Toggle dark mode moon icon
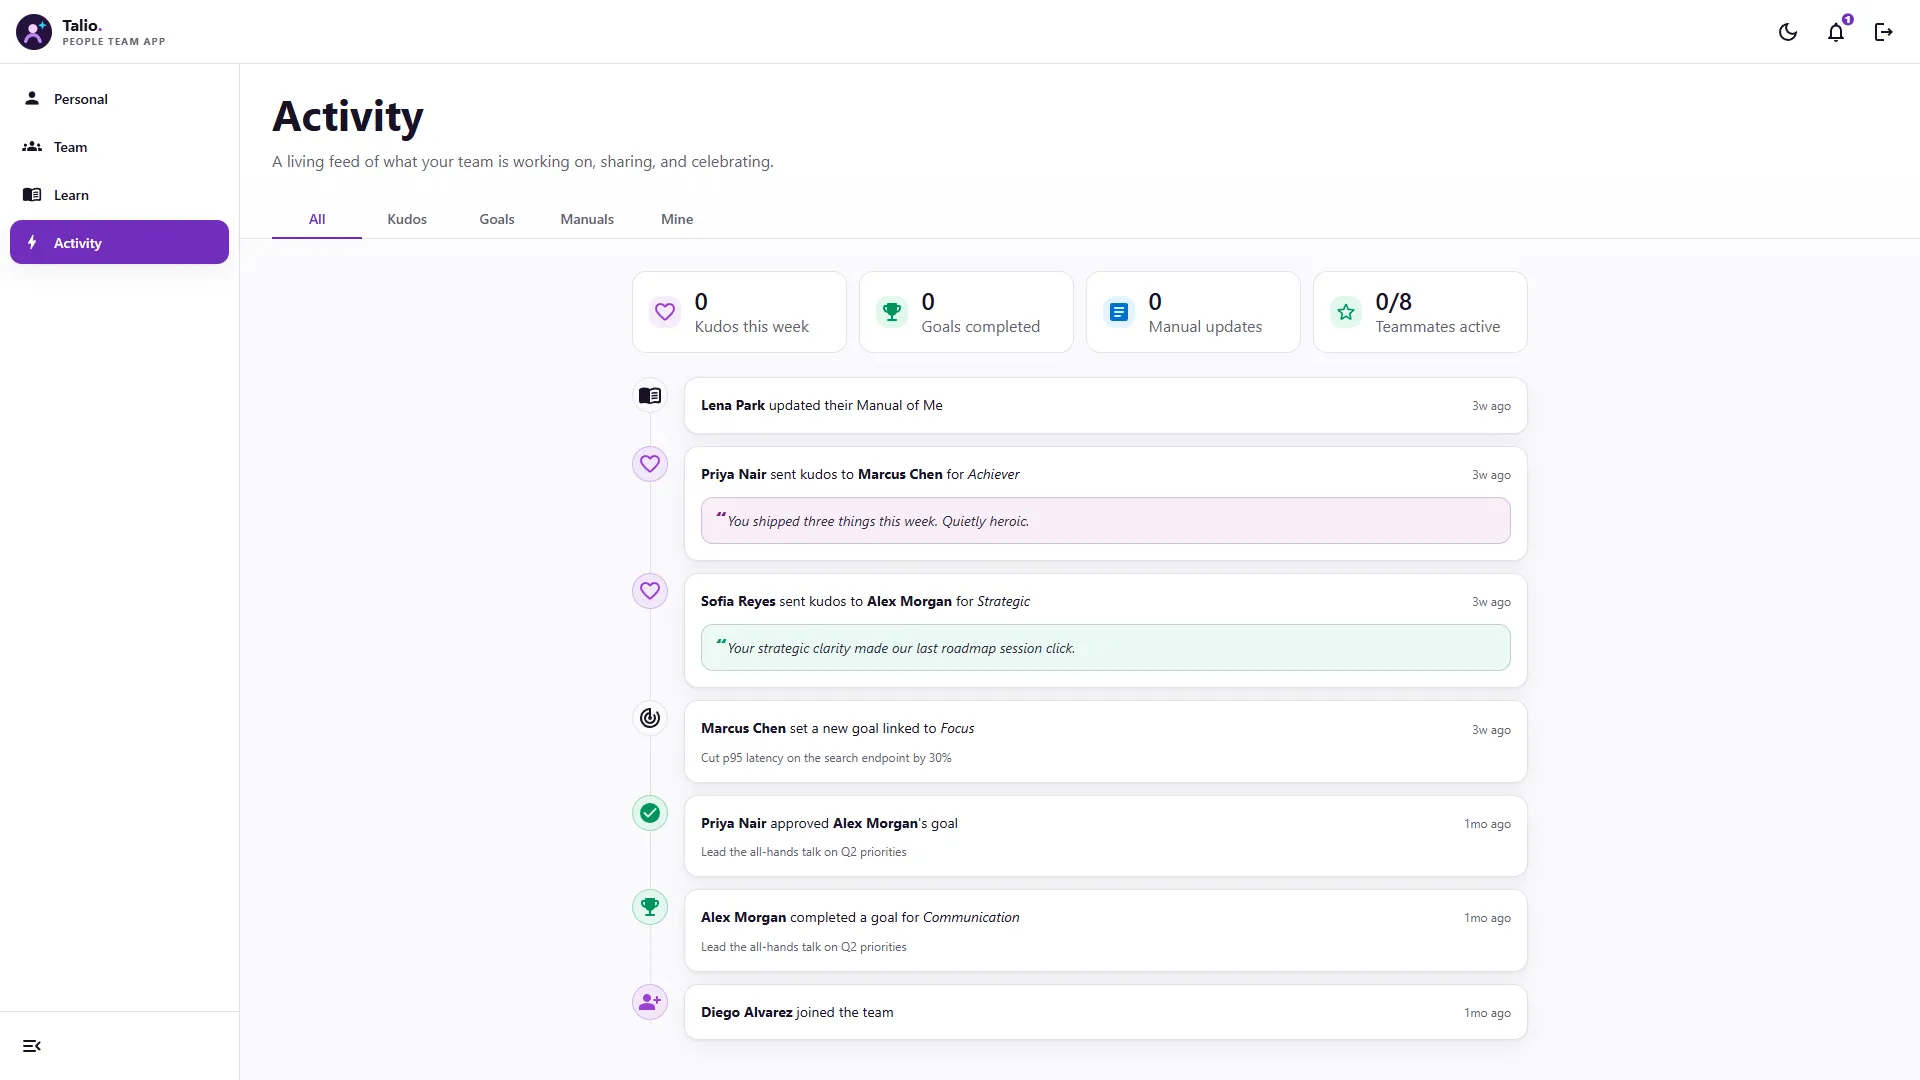Image resolution: width=1920 pixels, height=1080 pixels. 1788,32
